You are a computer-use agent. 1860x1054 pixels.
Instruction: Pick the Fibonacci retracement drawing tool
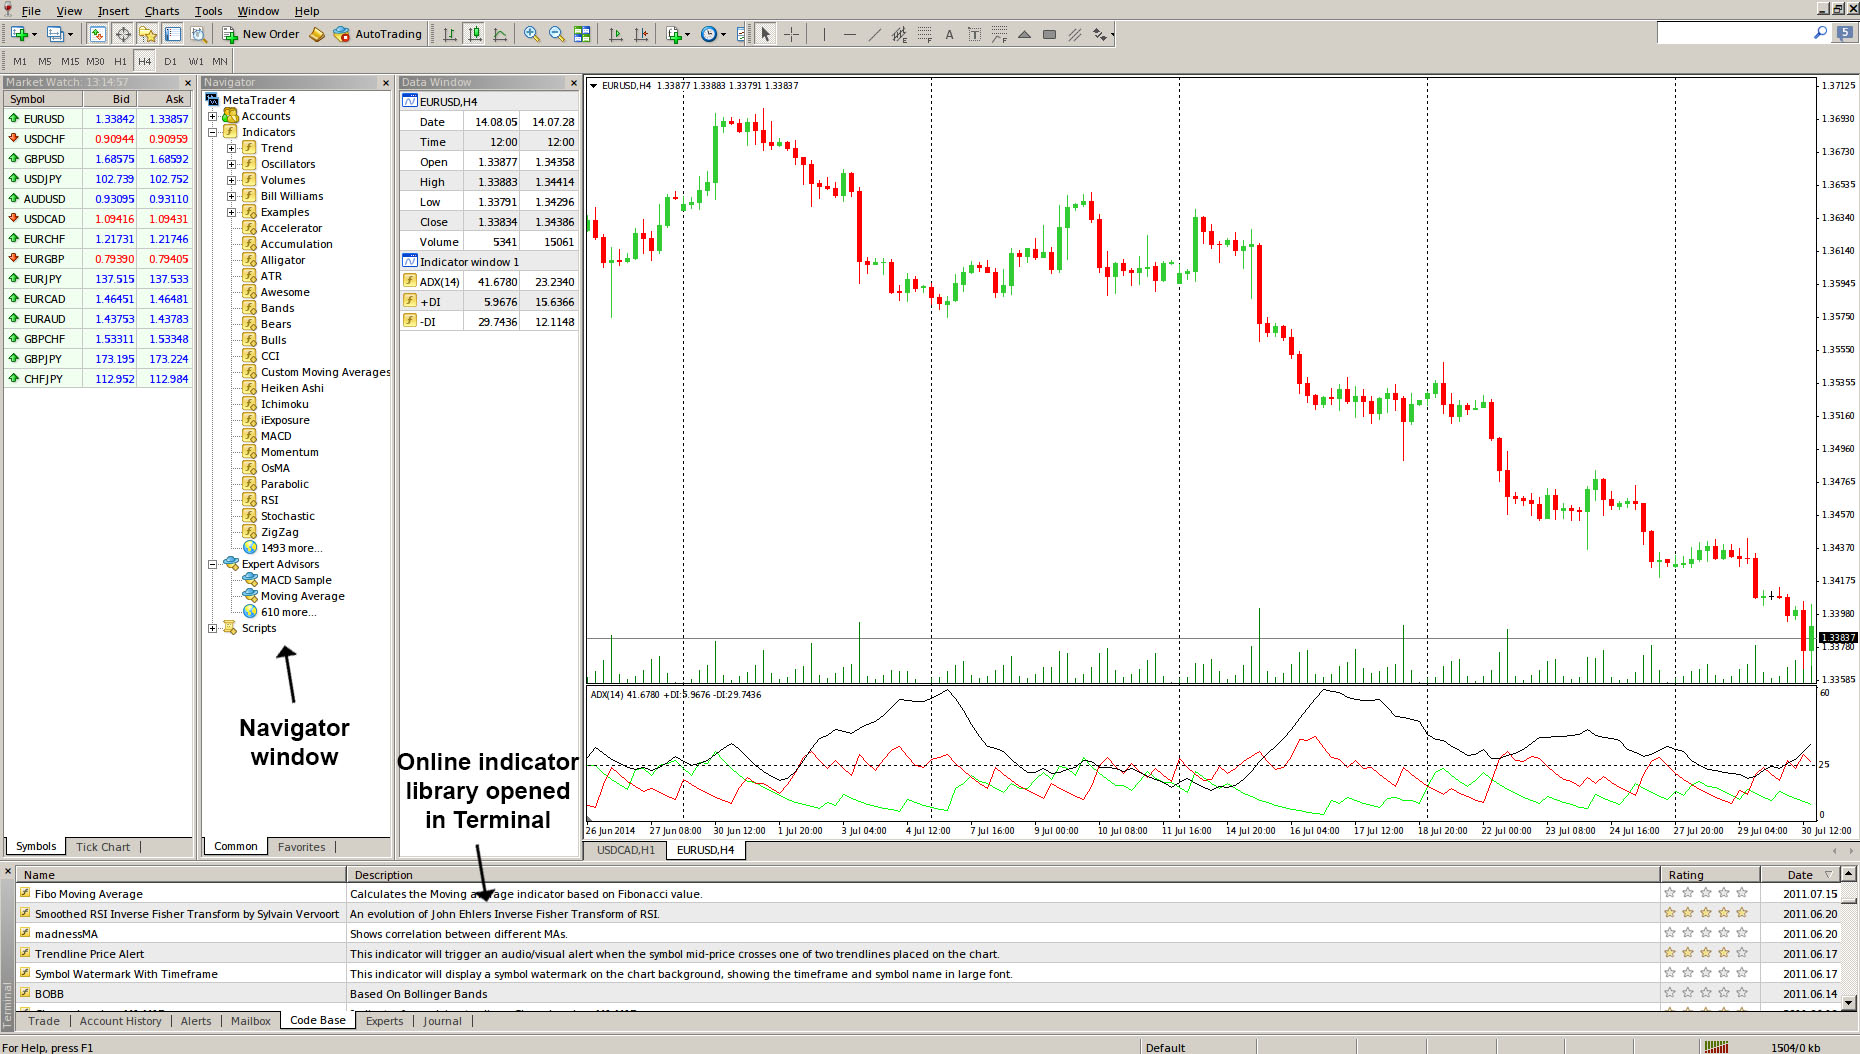[924, 34]
